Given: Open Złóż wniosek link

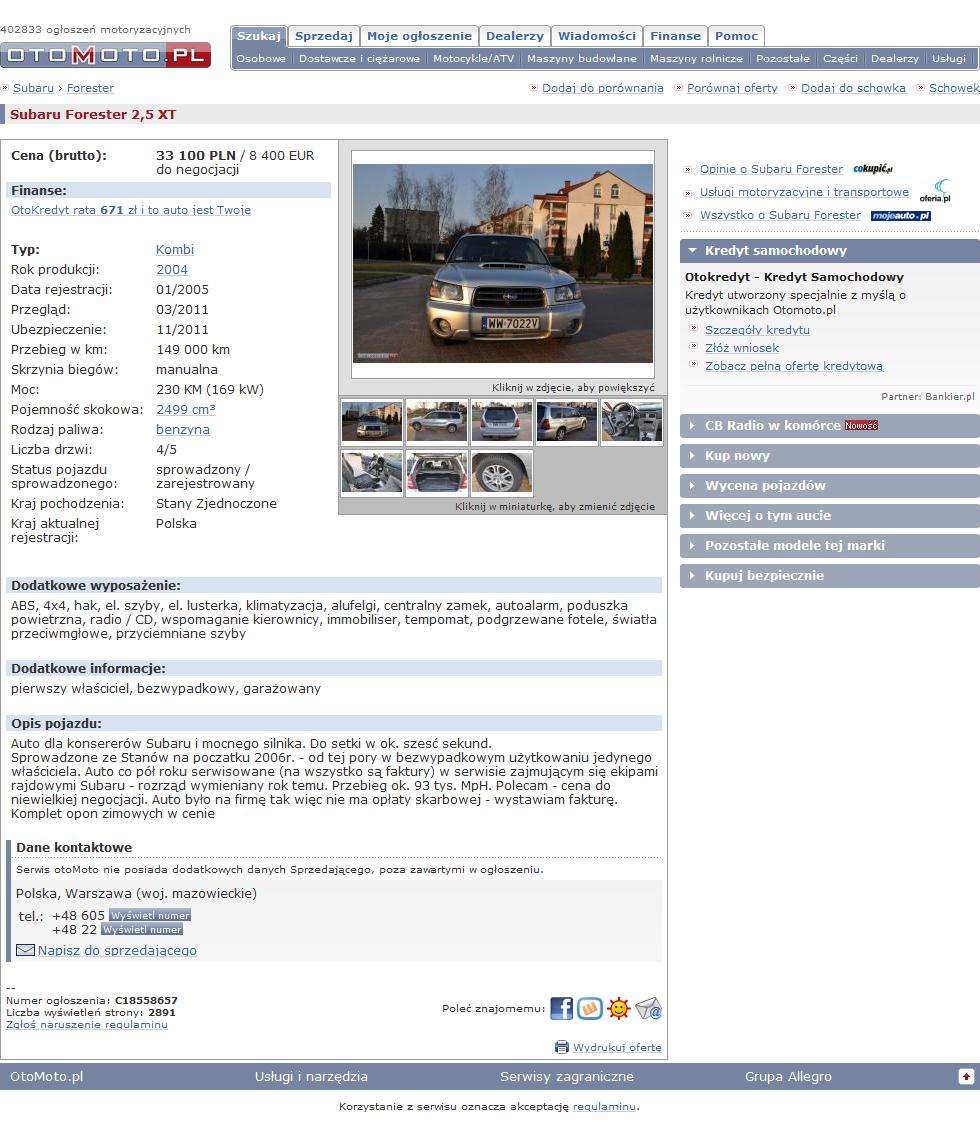Looking at the screenshot, I should 742,348.
